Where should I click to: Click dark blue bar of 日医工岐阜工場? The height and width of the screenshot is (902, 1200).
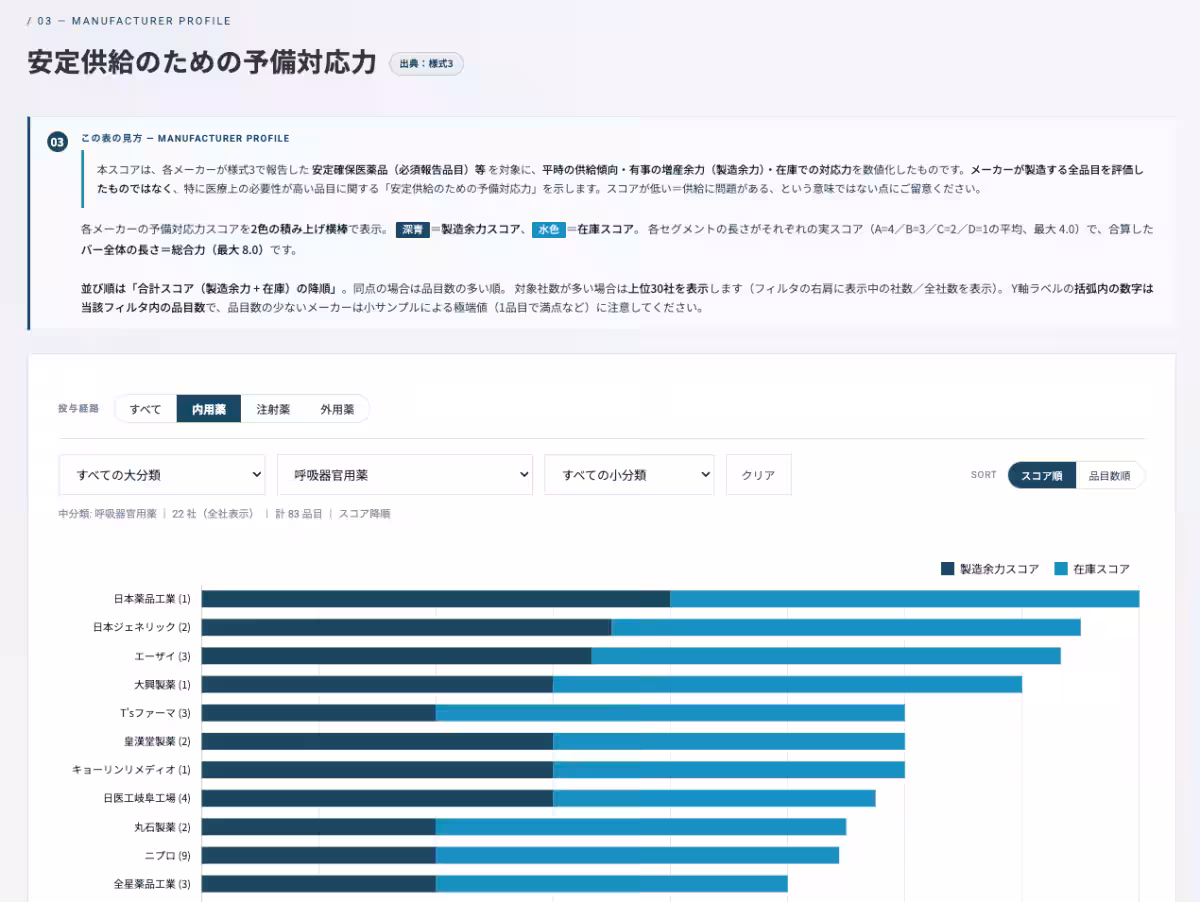coord(377,798)
